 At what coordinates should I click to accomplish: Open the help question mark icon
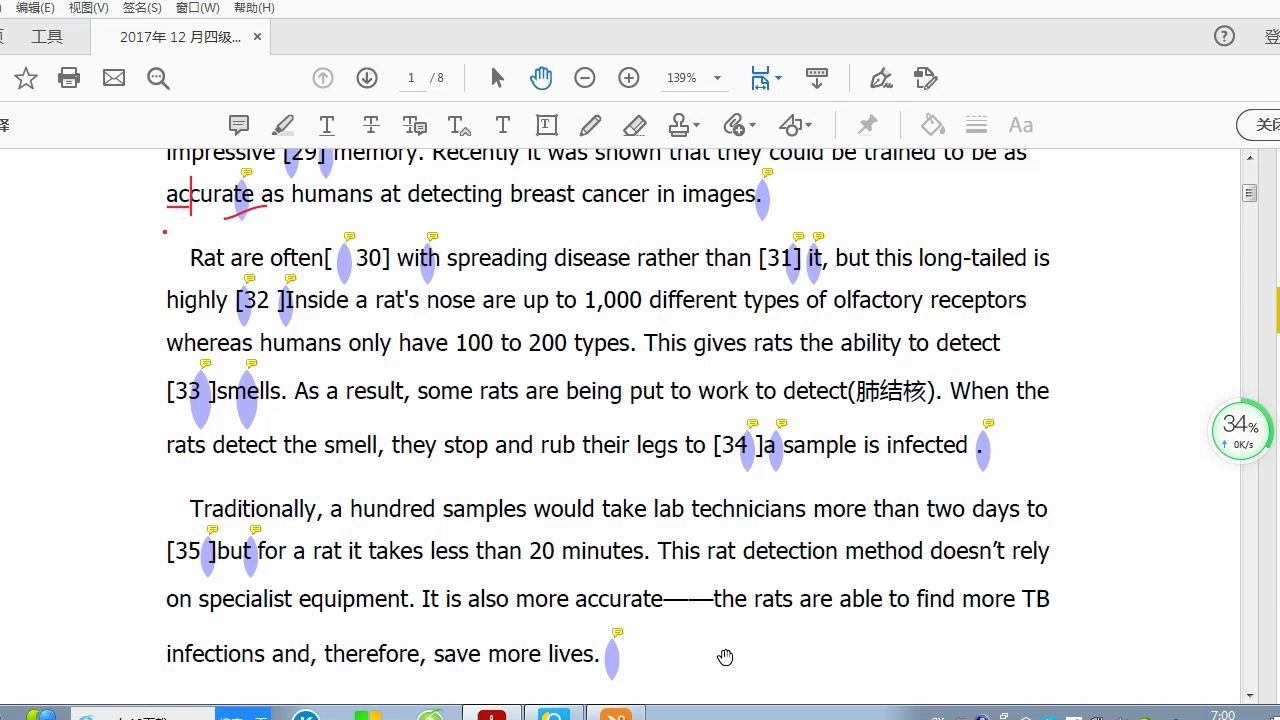click(x=1224, y=37)
